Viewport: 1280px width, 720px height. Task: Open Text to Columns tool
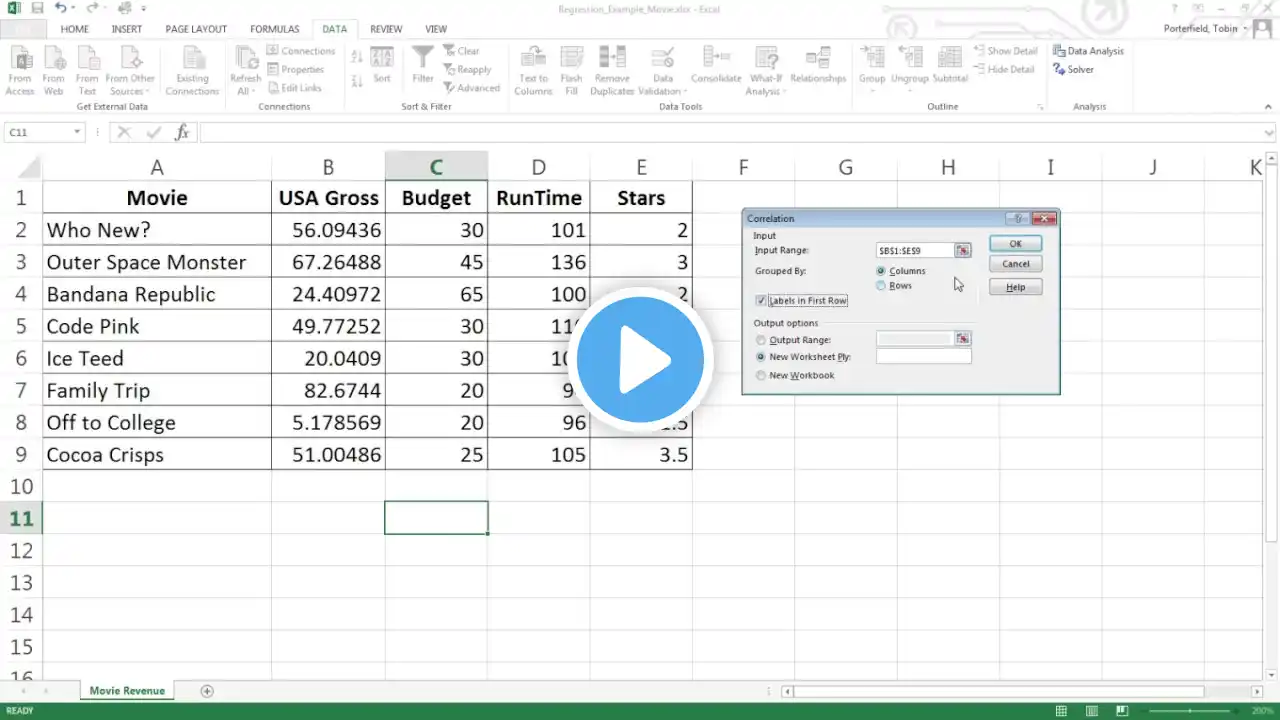533,58
